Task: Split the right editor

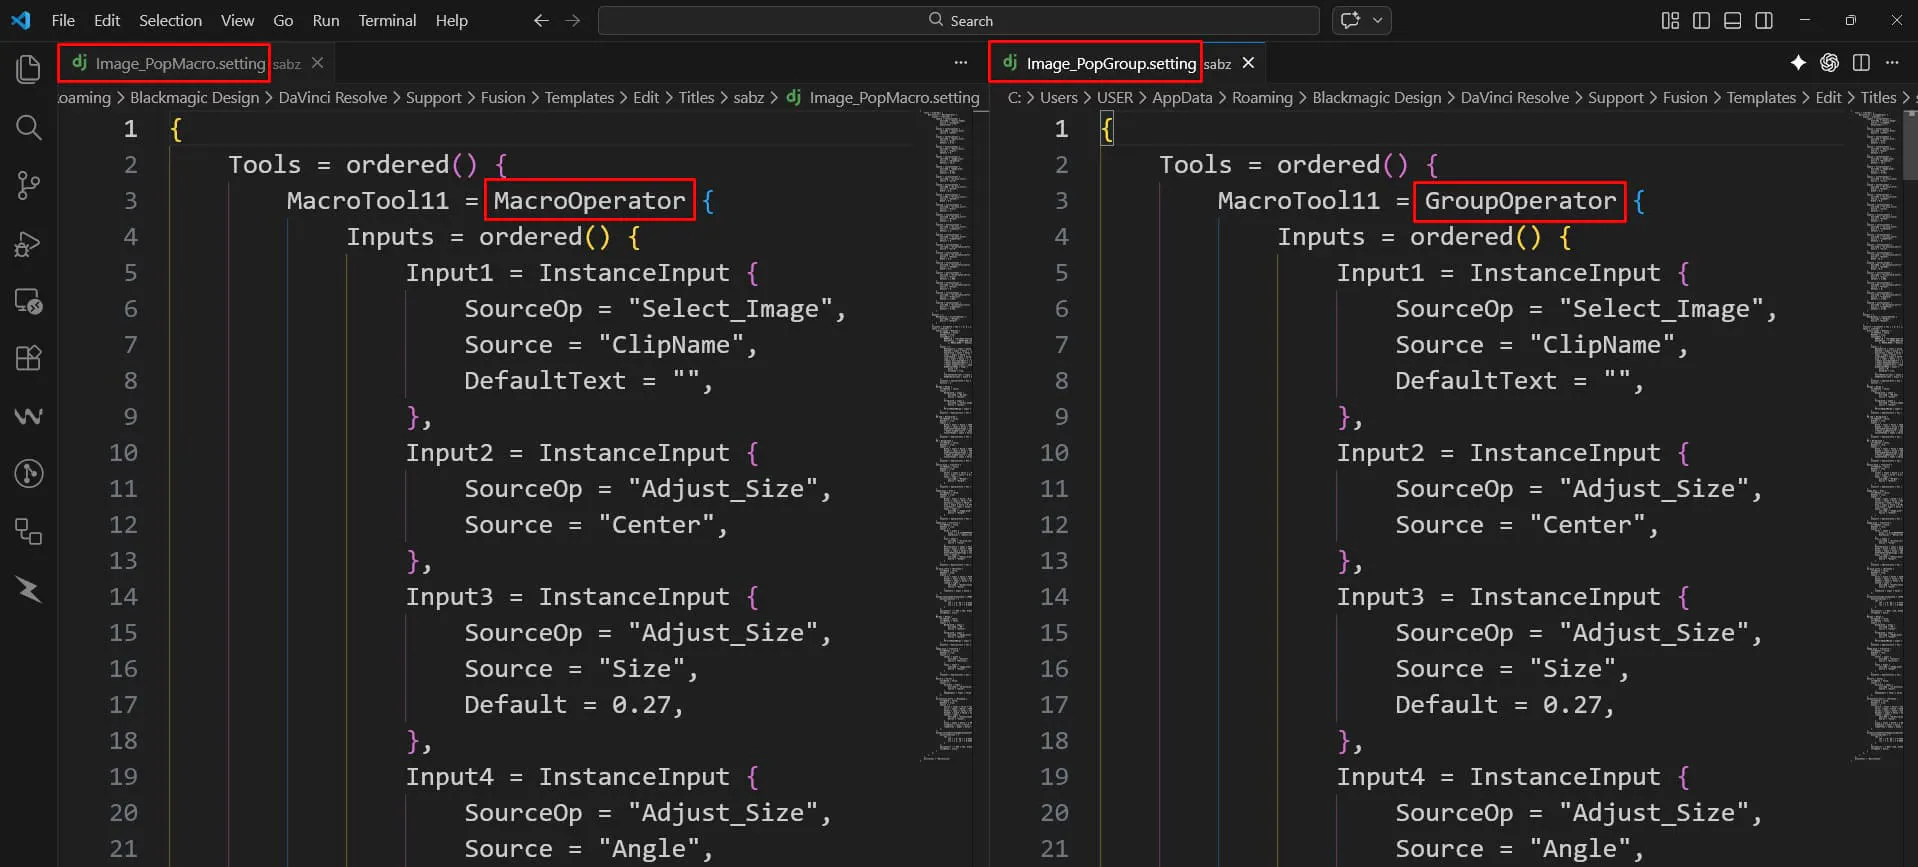Action: point(1861,63)
